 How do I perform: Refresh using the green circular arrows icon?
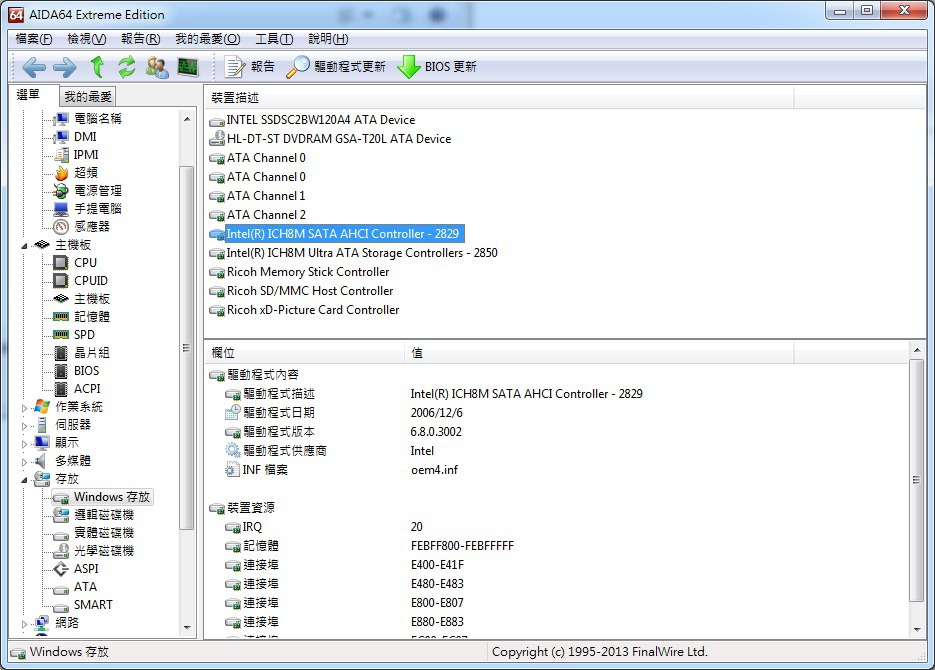pyautogui.click(x=126, y=67)
